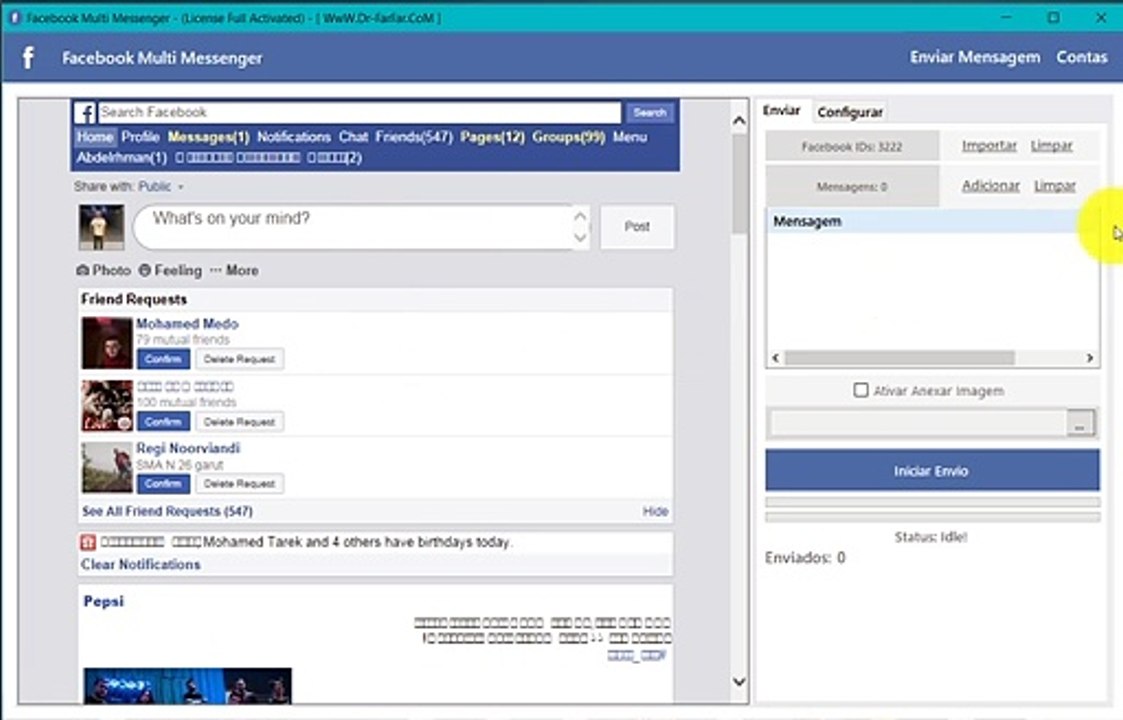Click the Pepsi post image
Screen dimensions: 1123x720
pyautogui.click(x=188, y=686)
